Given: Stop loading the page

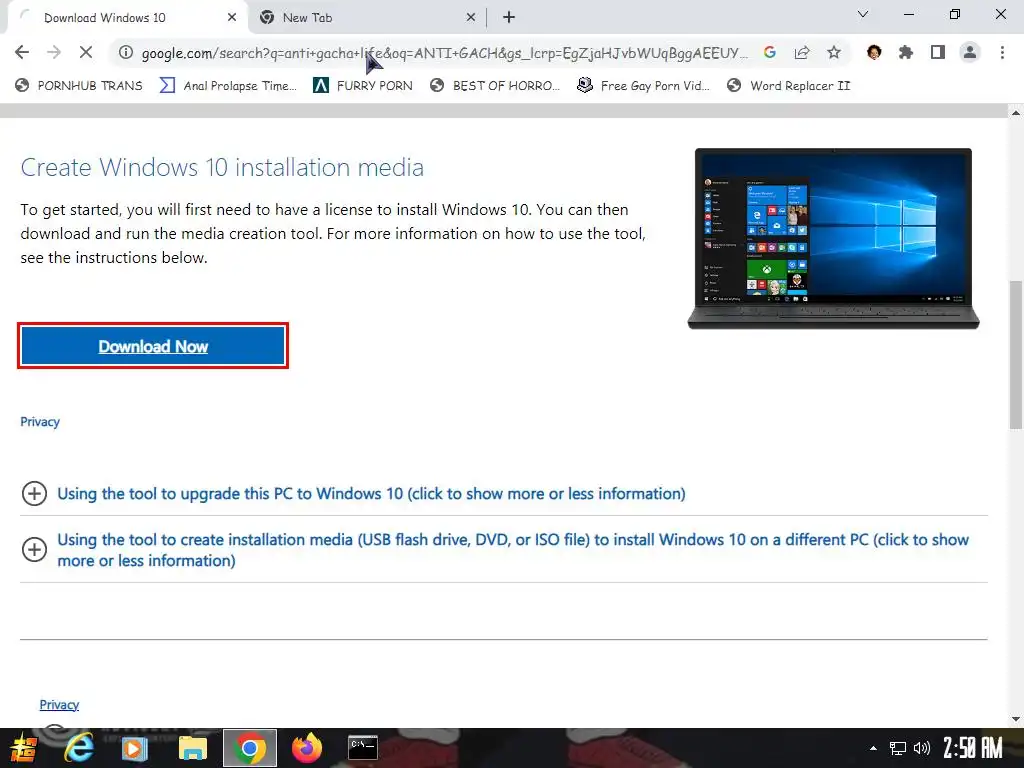Looking at the screenshot, I should [86, 52].
